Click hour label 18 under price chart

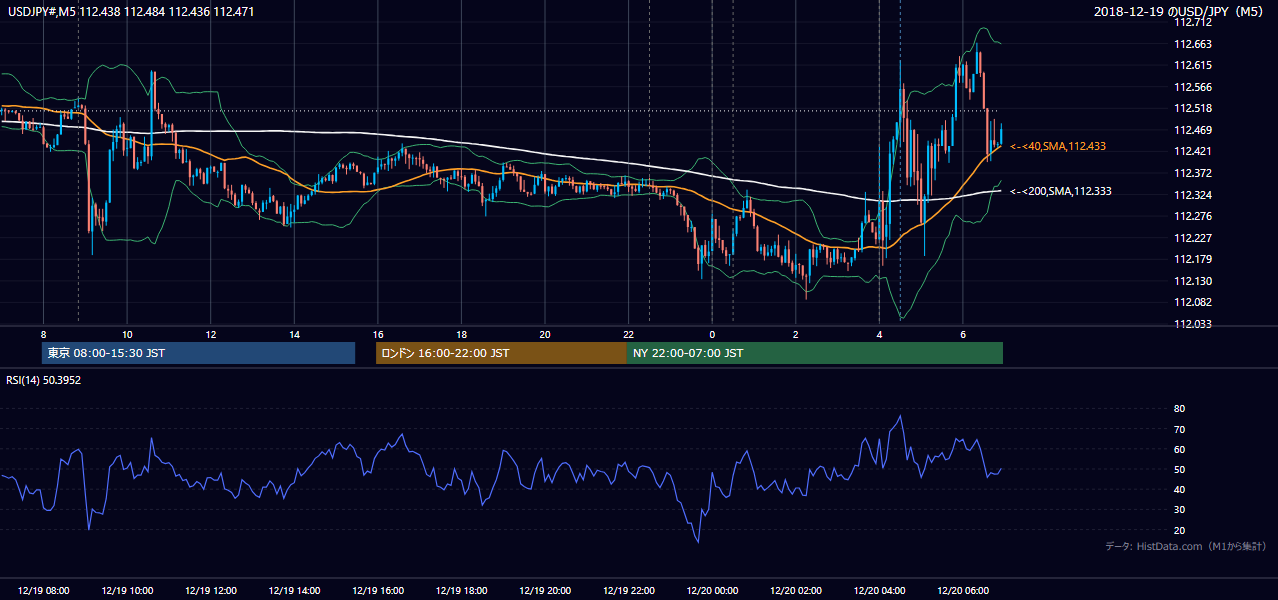point(461,333)
